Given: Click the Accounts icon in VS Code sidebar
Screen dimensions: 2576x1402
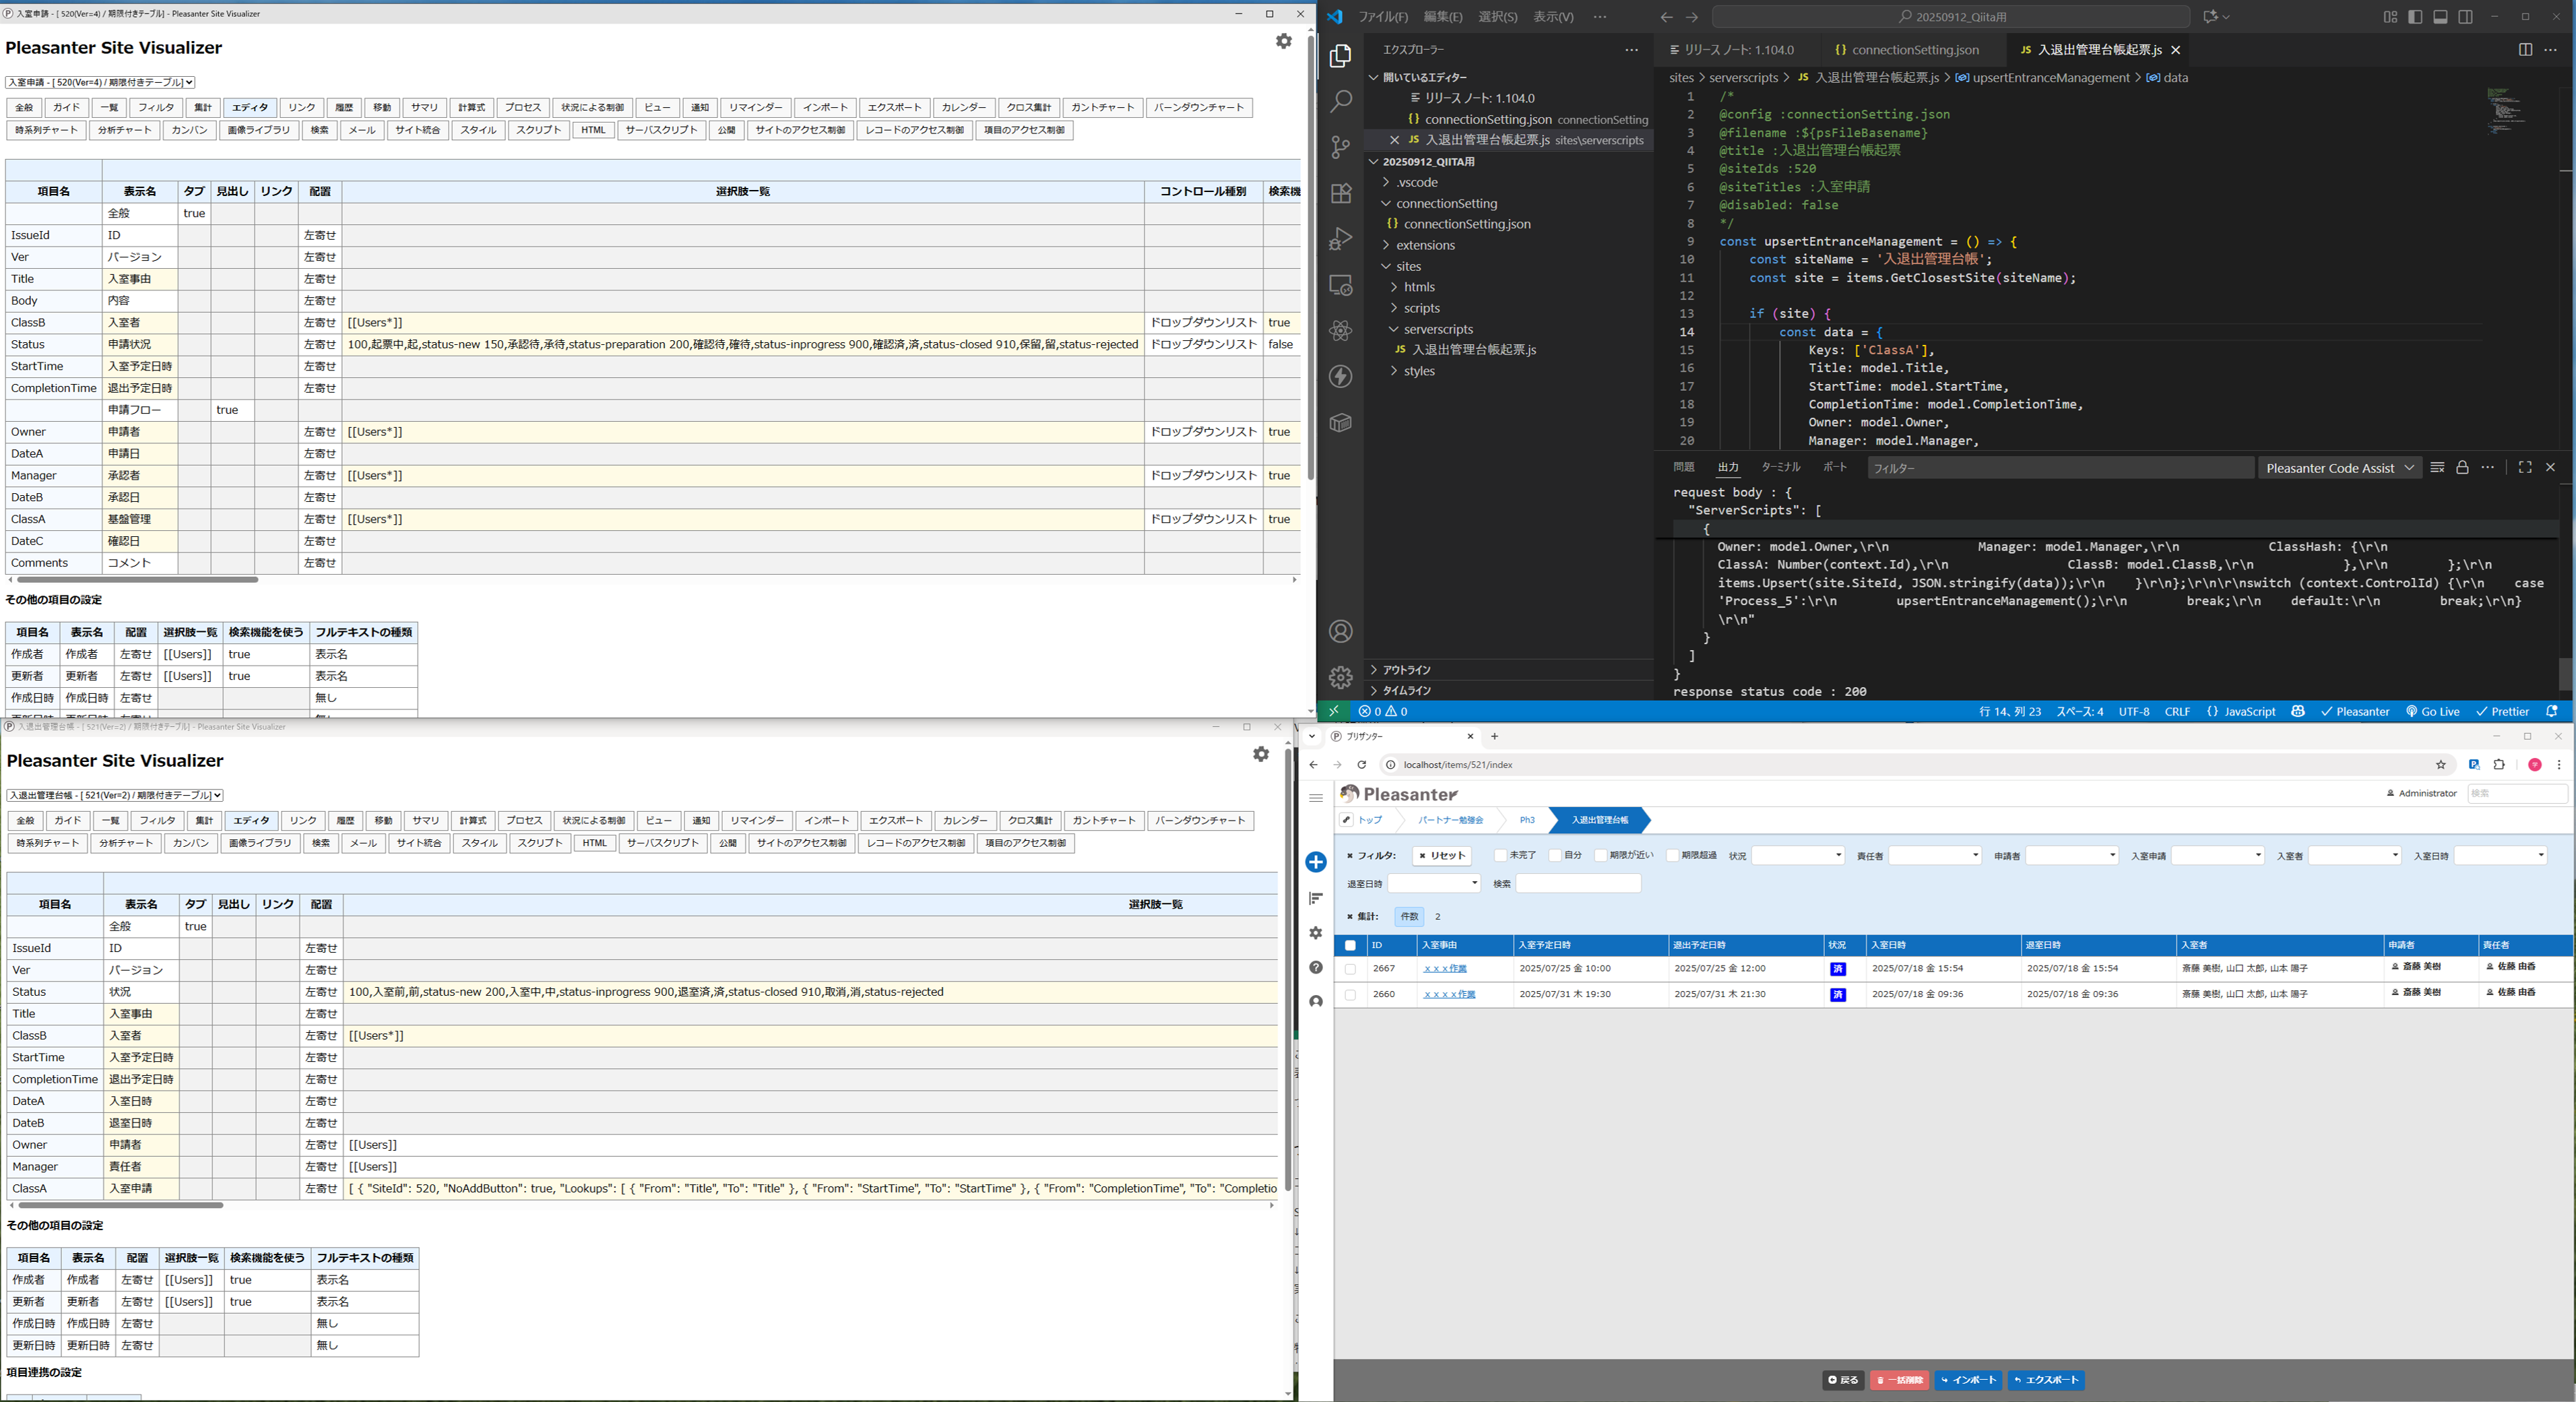Looking at the screenshot, I should tap(1340, 632).
